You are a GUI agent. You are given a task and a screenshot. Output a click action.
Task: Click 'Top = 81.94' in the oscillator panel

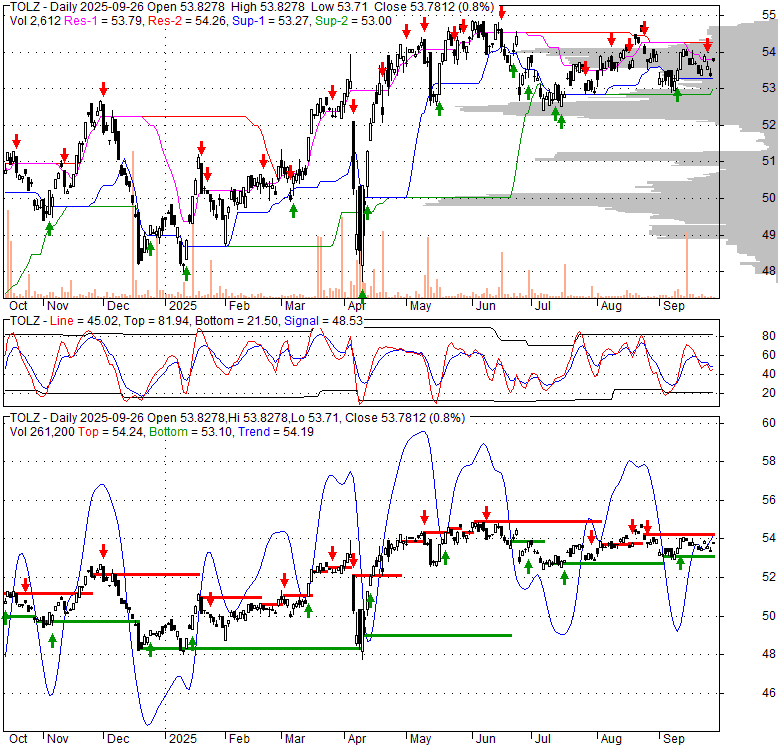(x=156, y=321)
